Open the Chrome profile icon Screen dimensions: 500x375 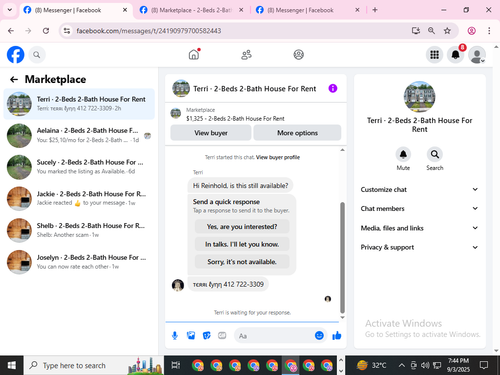[x=471, y=31]
